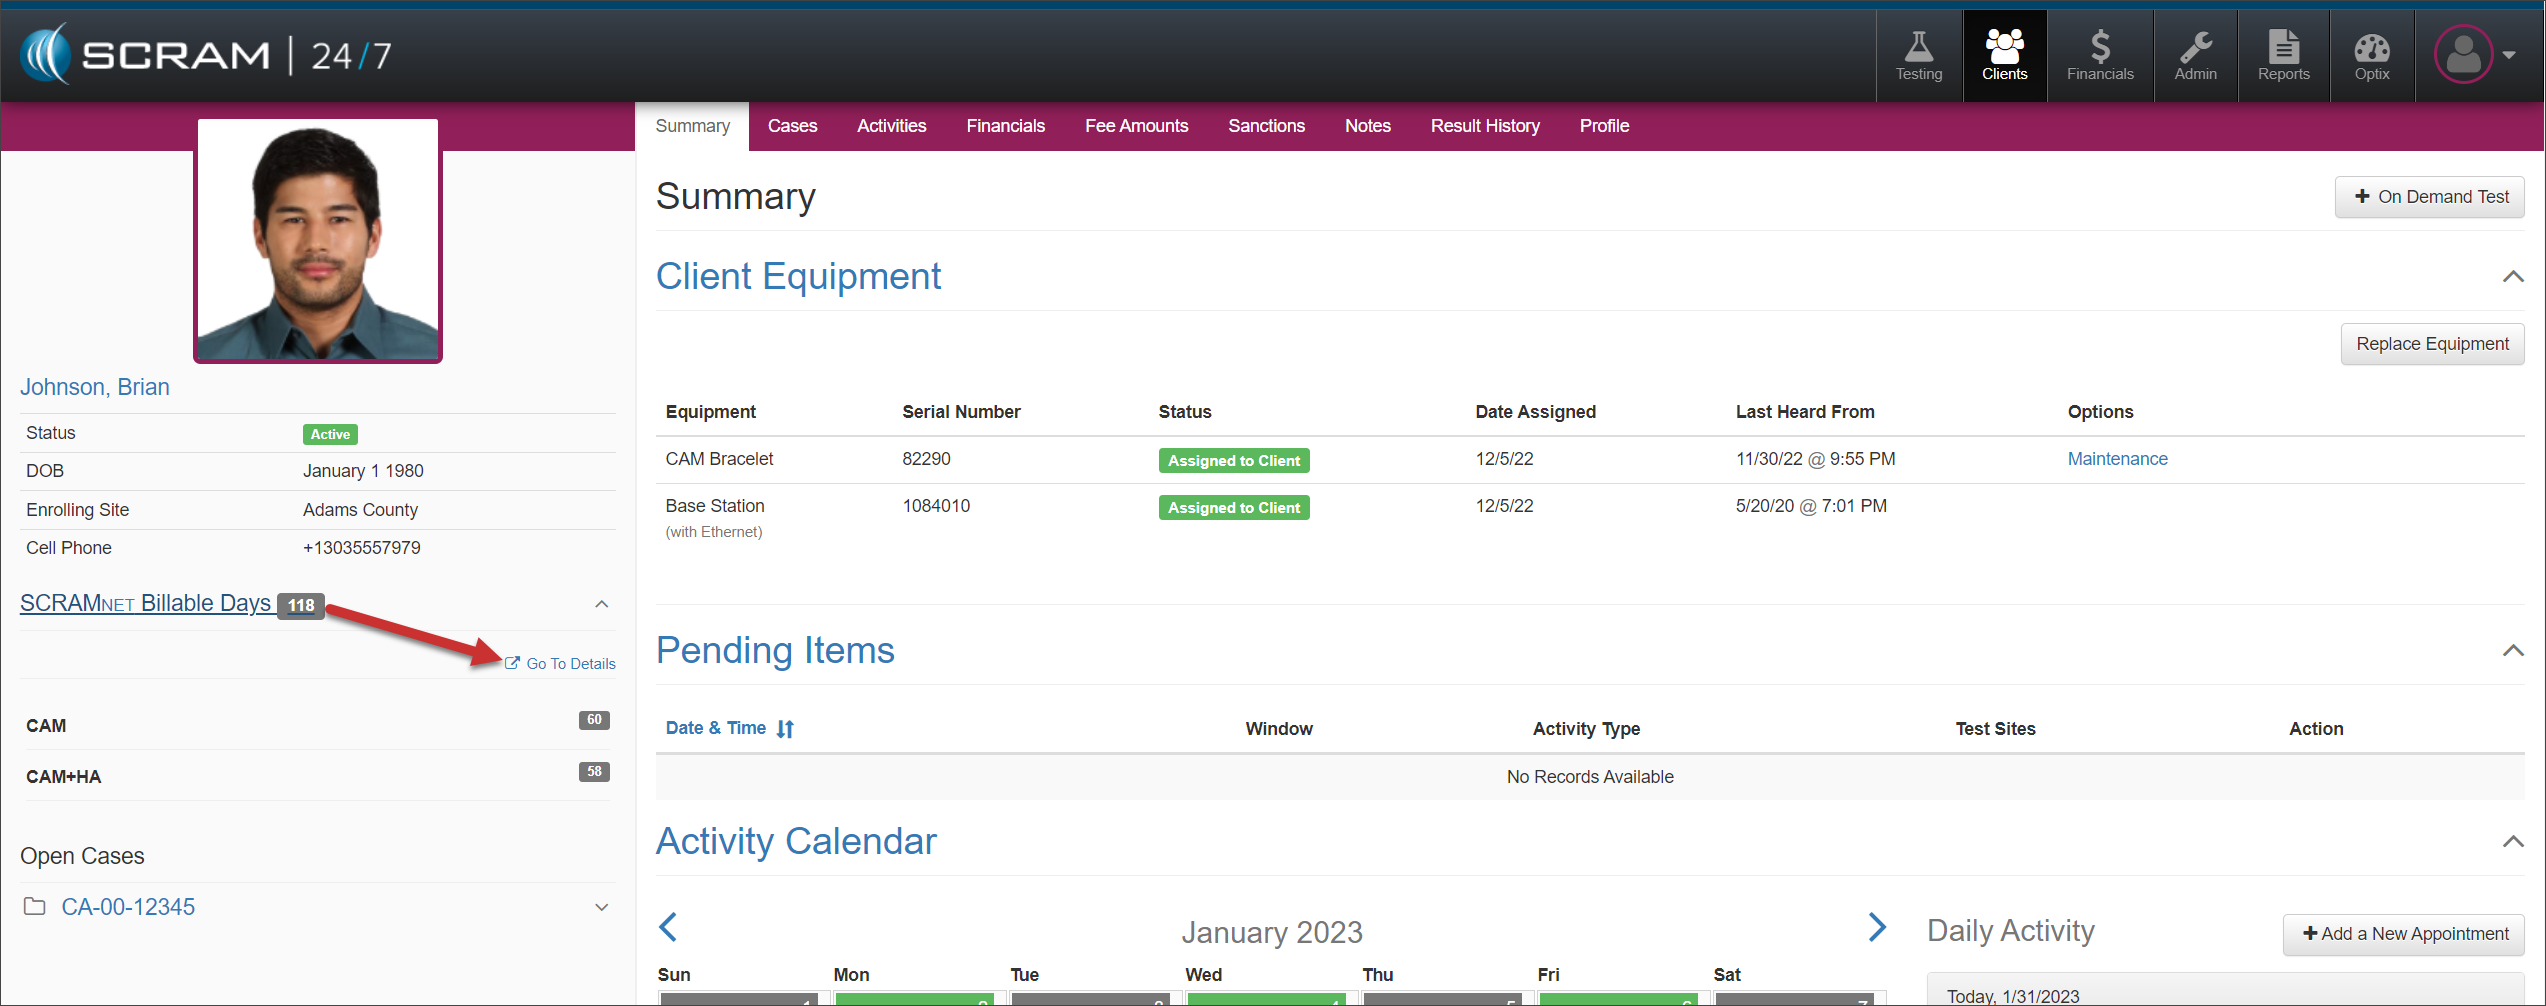Collapse SCRAMNET Billable Days panel
Image resolution: width=2546 pixels, height=1006 pixels.
coord(601,604)
